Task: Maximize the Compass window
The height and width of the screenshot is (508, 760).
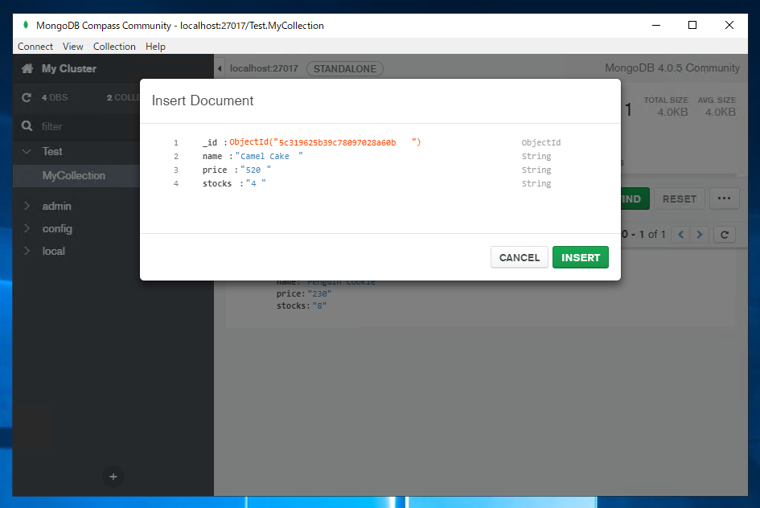Action: point(692,25)
